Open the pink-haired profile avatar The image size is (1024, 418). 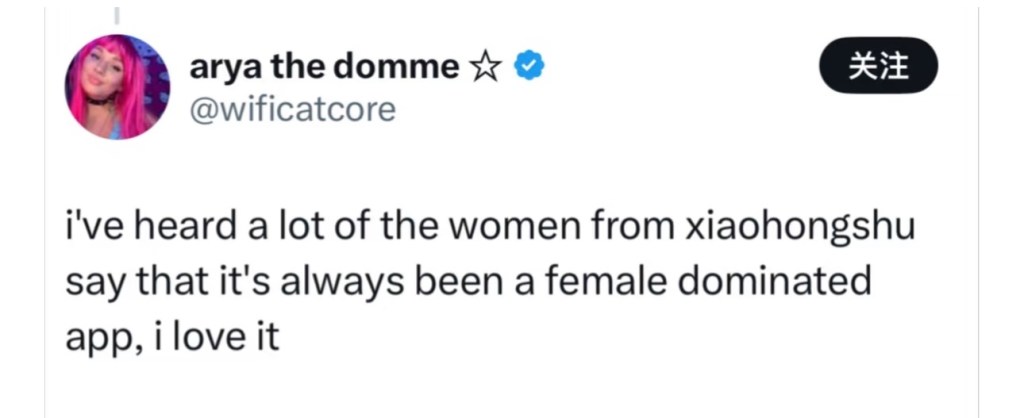click(118, 87)
